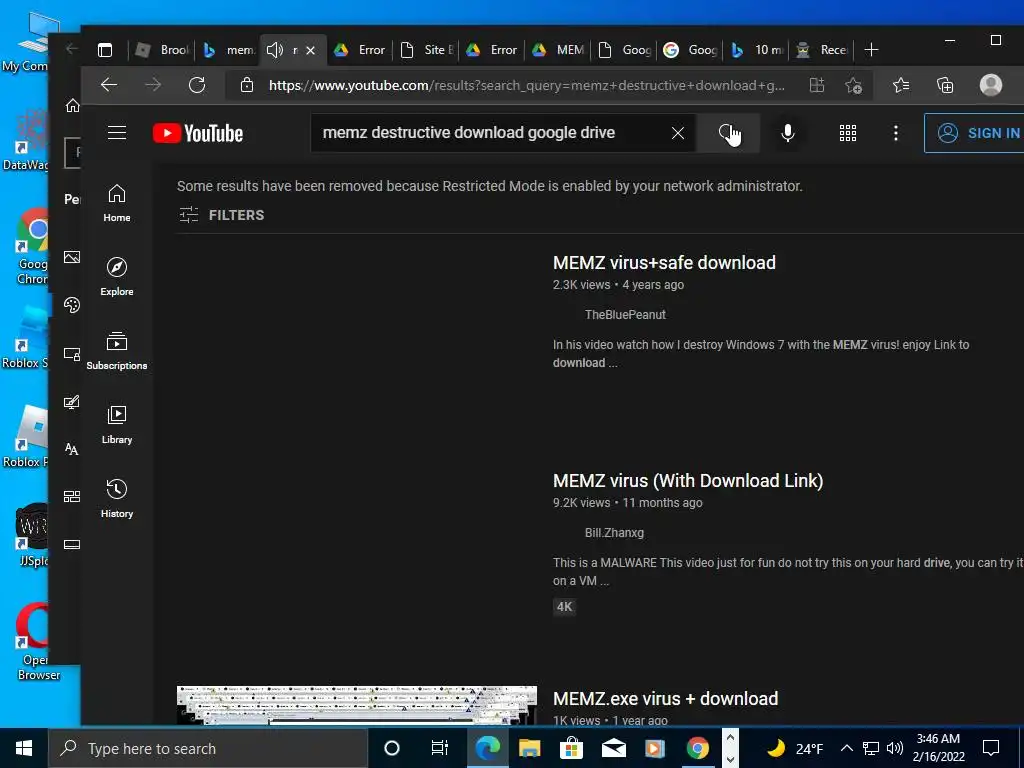Screen dimensions: 1024x768
Task: Click the 4K badge
Action: click(x=564, y=607)
